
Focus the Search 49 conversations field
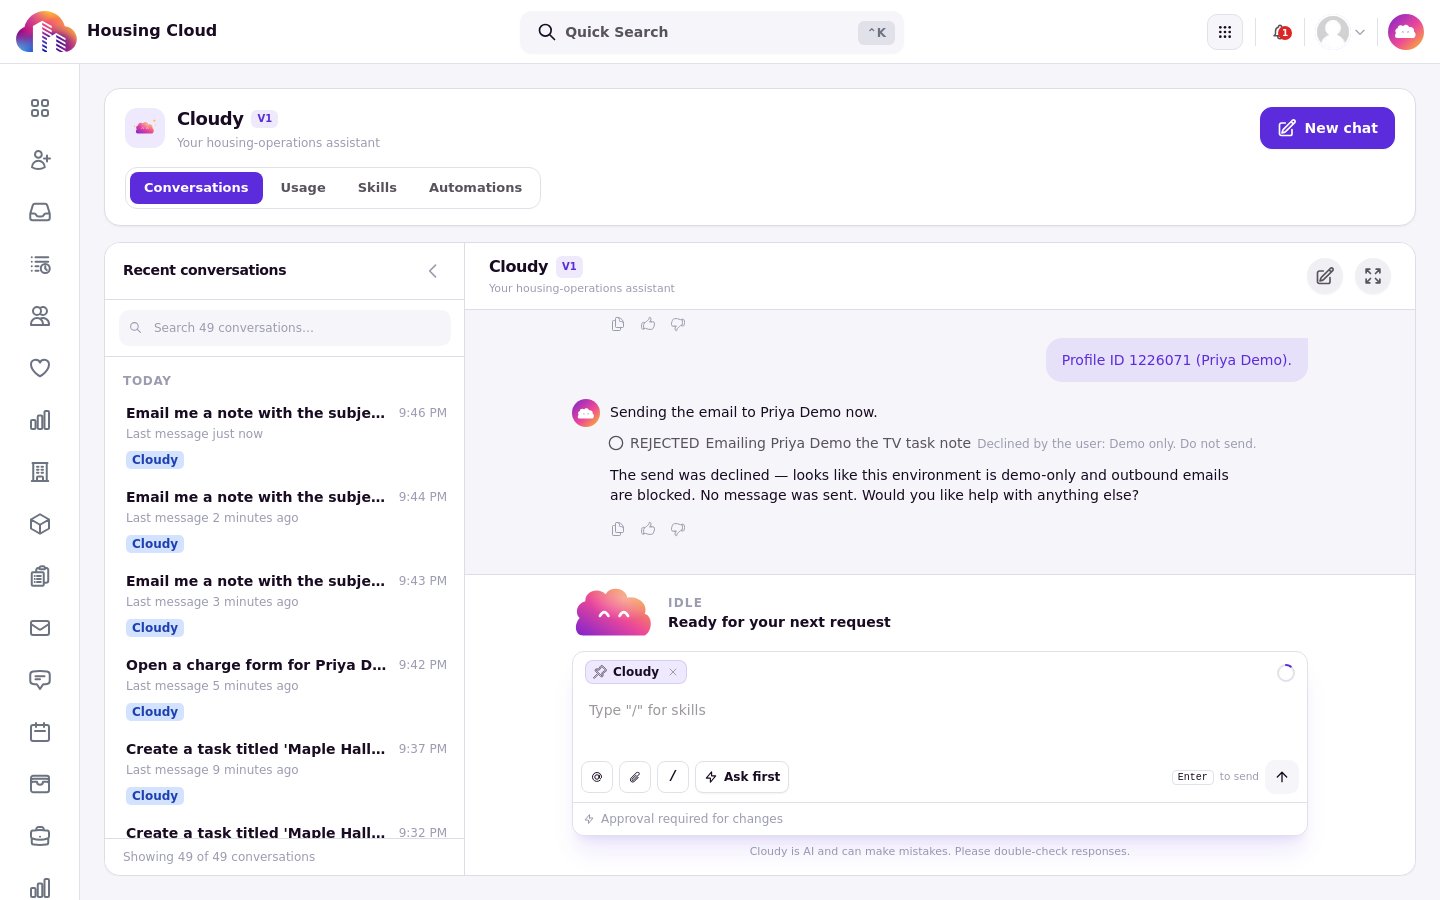(x=285, y=328)
